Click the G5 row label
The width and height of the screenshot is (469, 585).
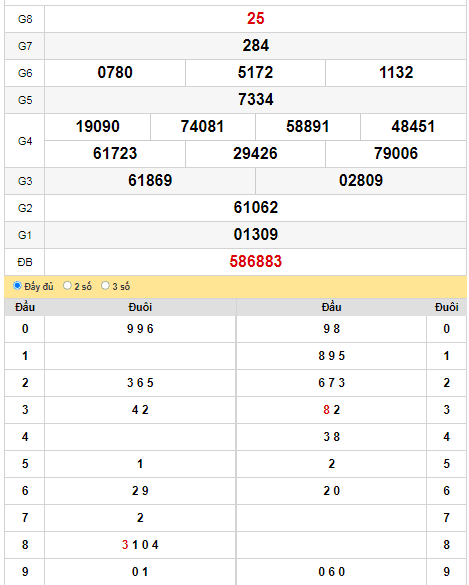click(25, 100)
